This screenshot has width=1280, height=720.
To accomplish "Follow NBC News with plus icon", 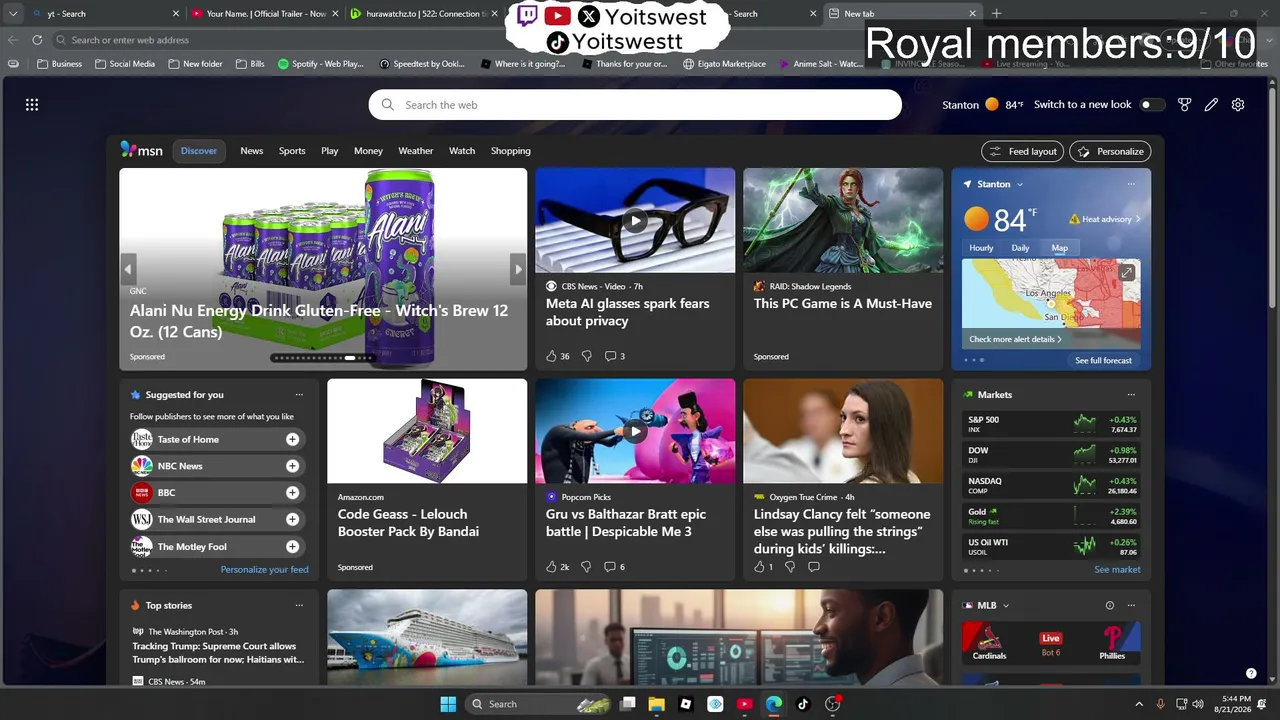I will [x=292, y=466].
